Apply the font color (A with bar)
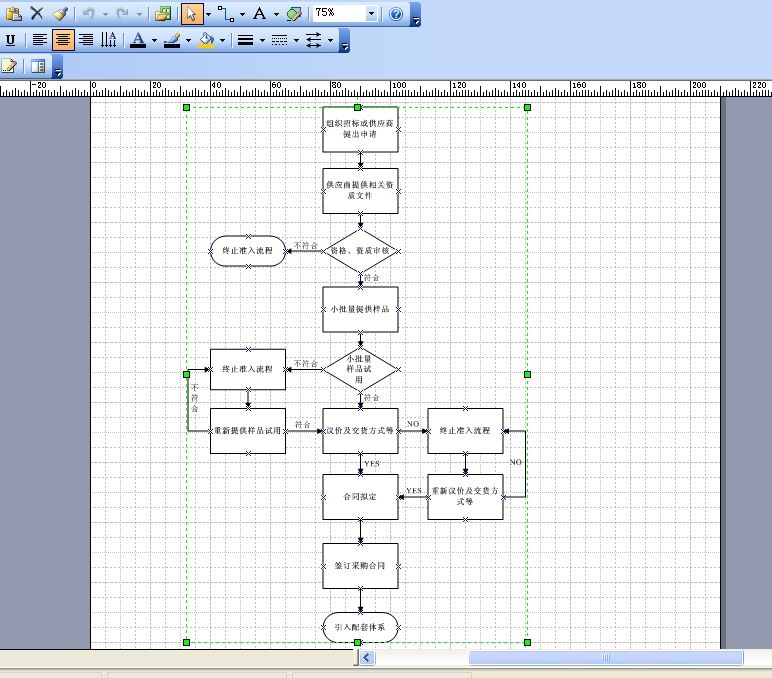The height and width of the screenshot is (678, 772). [x=138, y=40]
